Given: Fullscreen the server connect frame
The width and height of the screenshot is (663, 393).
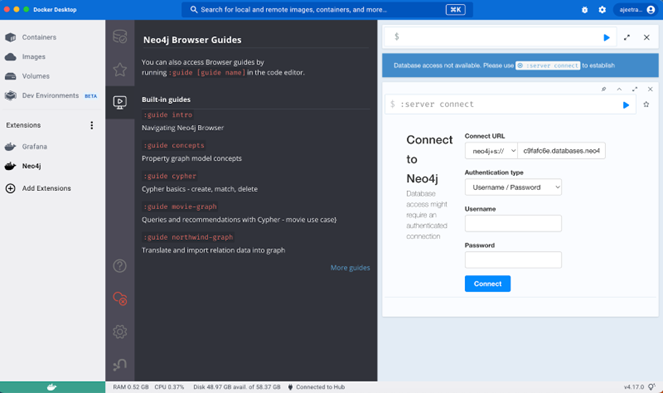Looking at the screenshot, I should [x=635, y=89].
